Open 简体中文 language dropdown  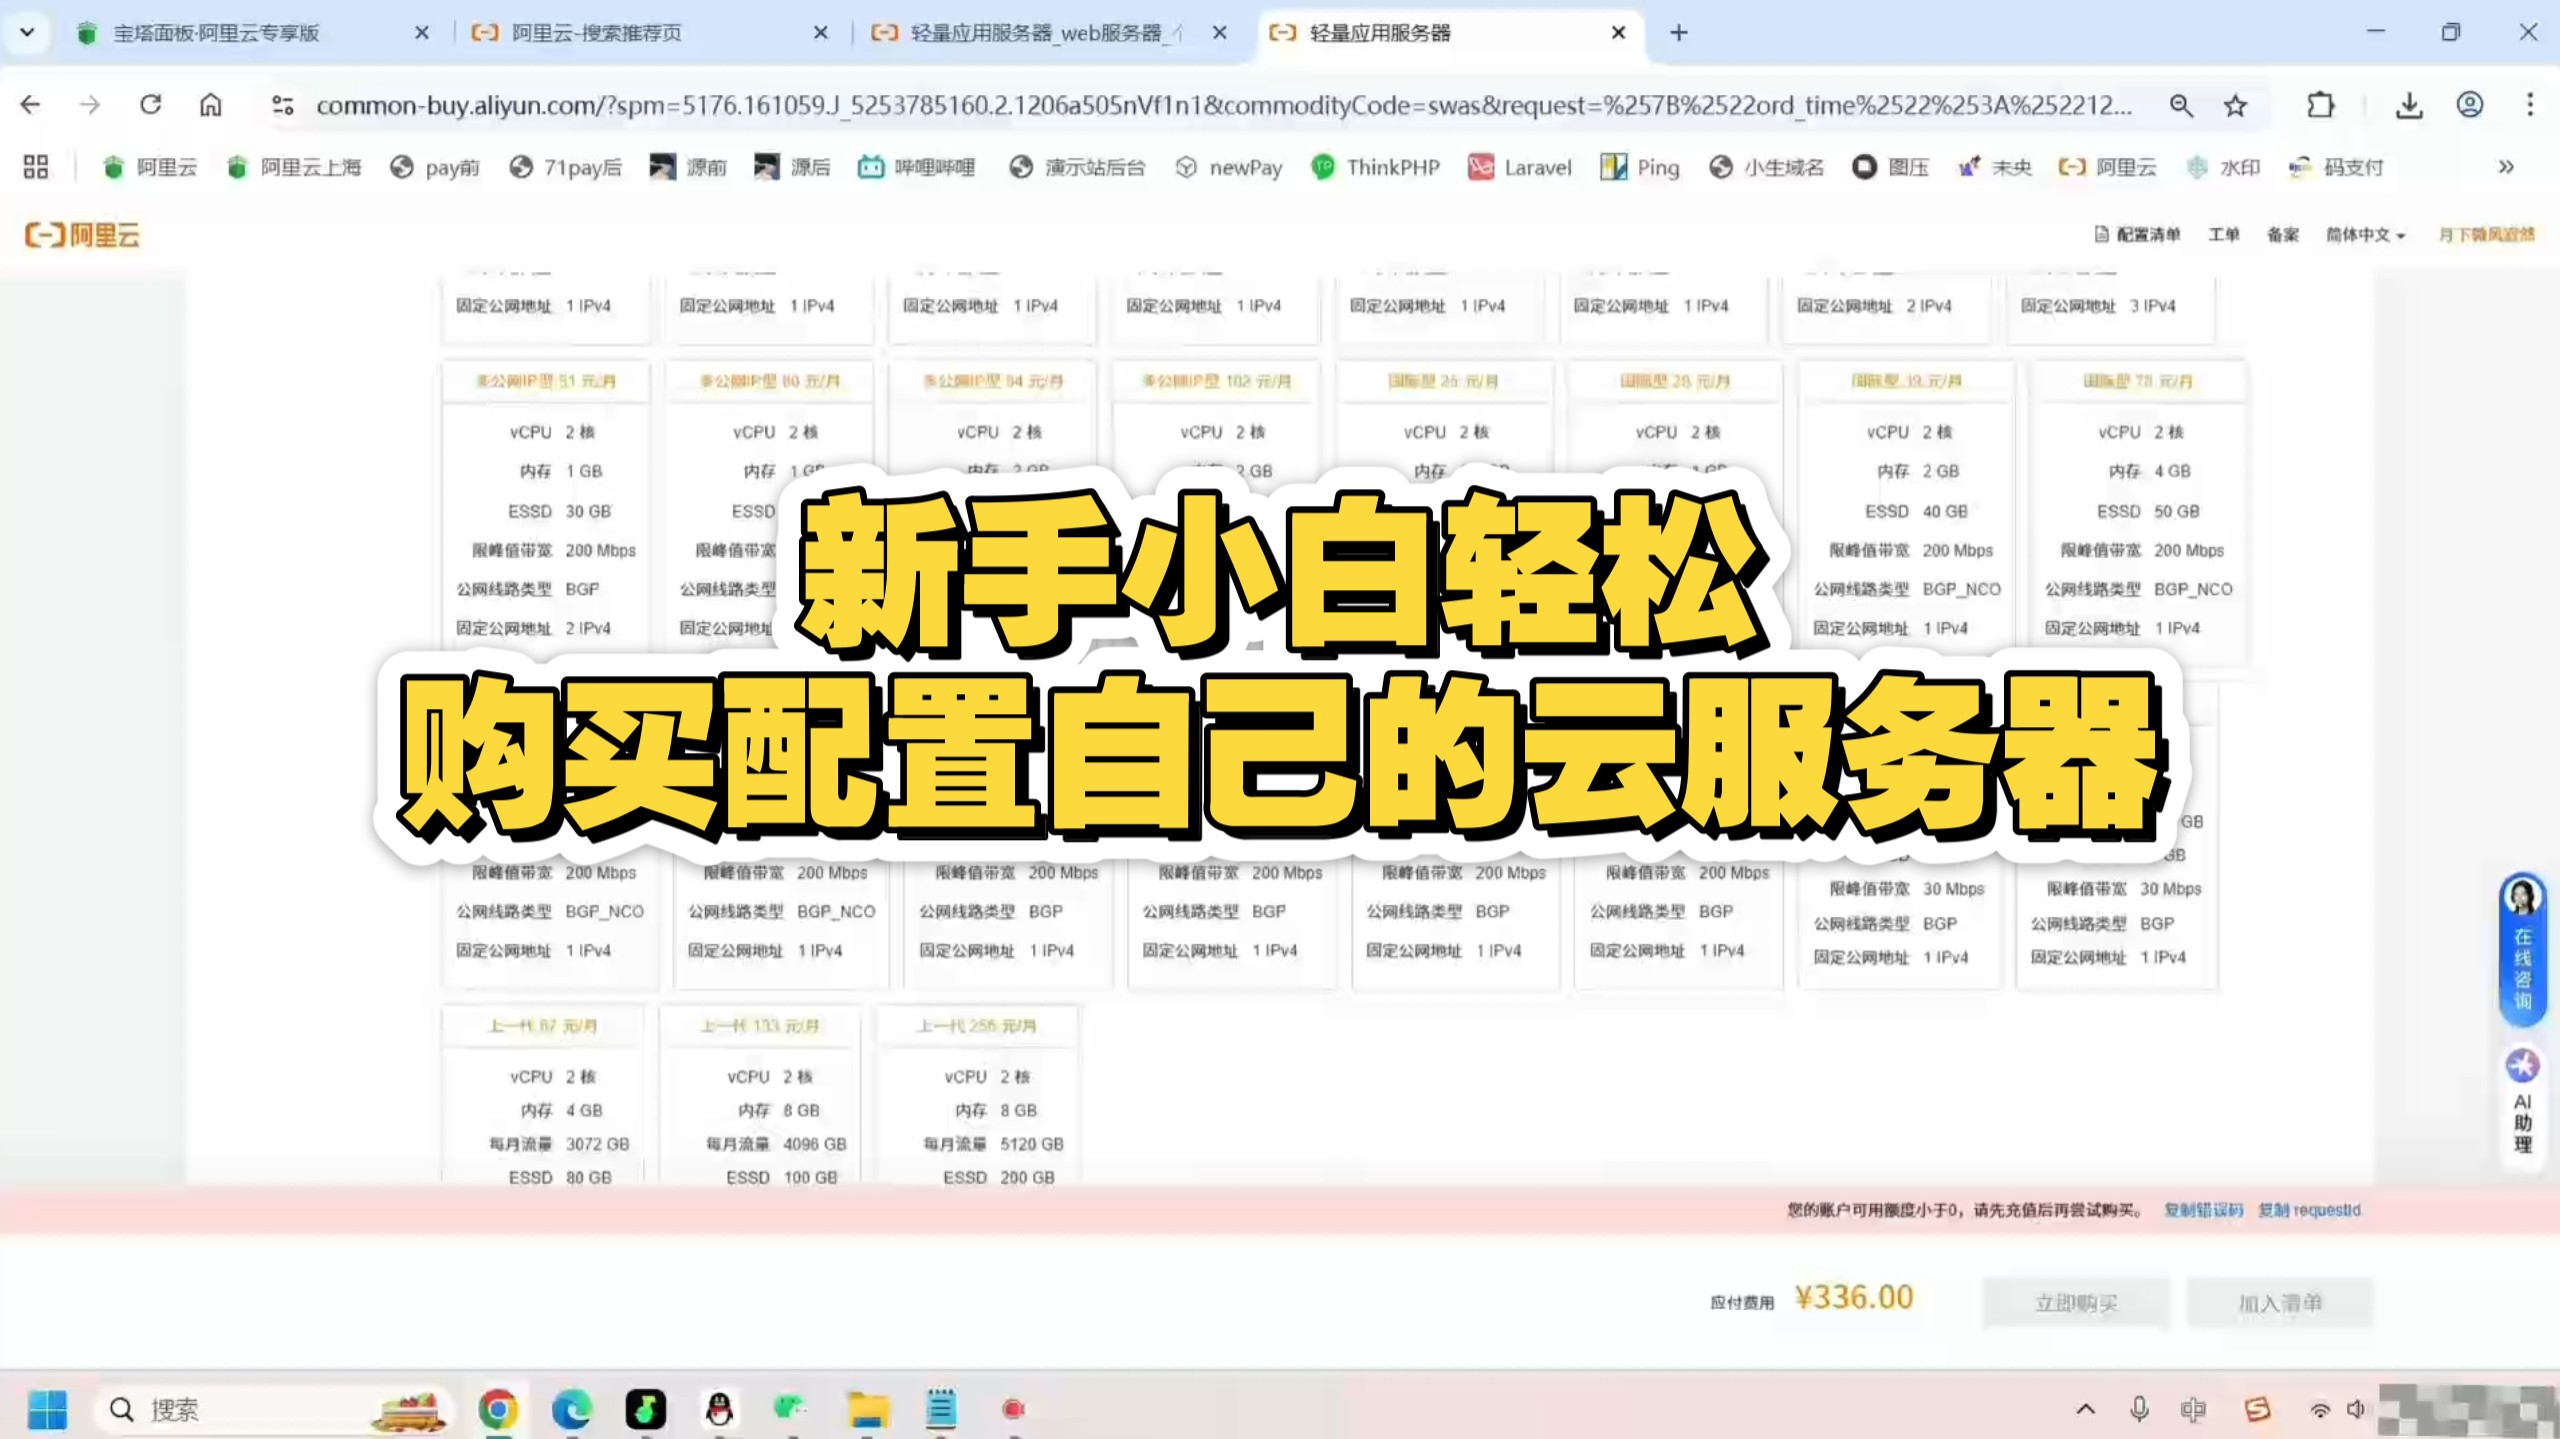click(x=2365, y=235)
